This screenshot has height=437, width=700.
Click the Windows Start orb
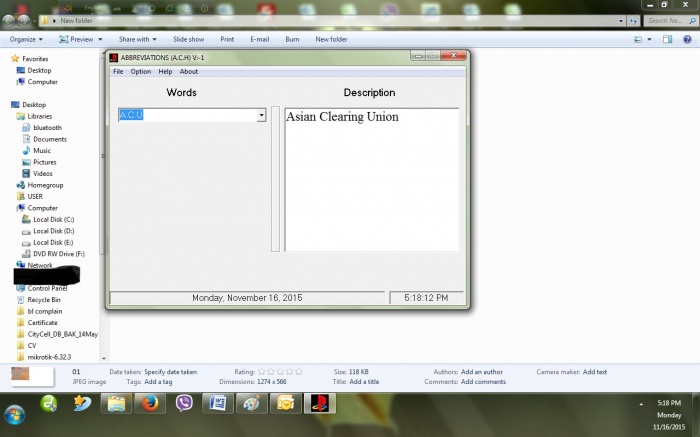point(16,413)
